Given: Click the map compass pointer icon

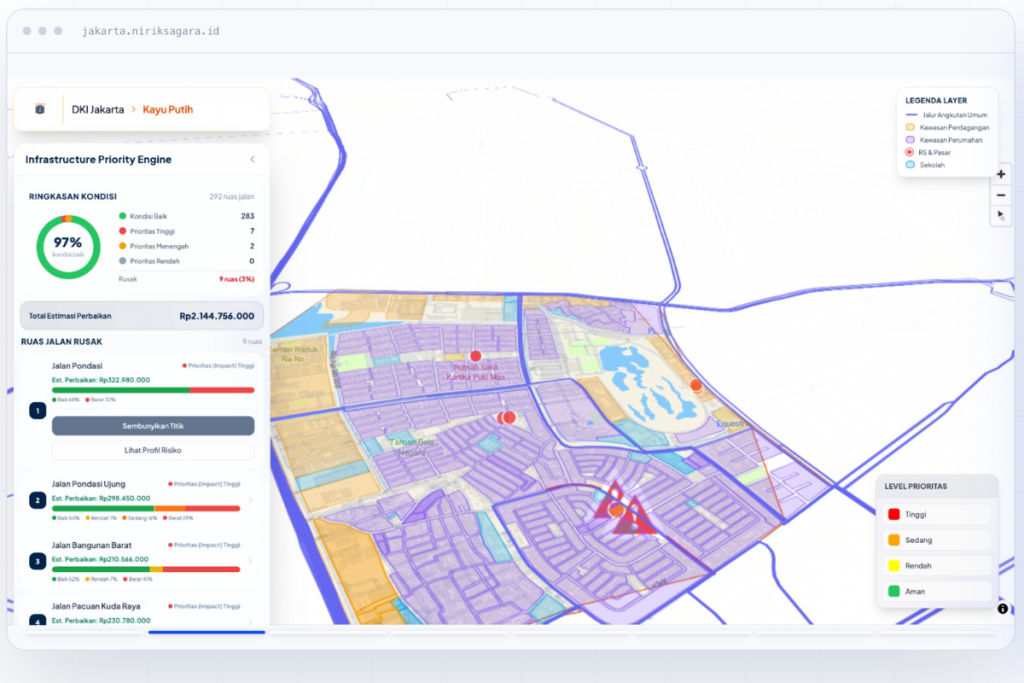Looking at the screenshot, I should pos(1000,215).
